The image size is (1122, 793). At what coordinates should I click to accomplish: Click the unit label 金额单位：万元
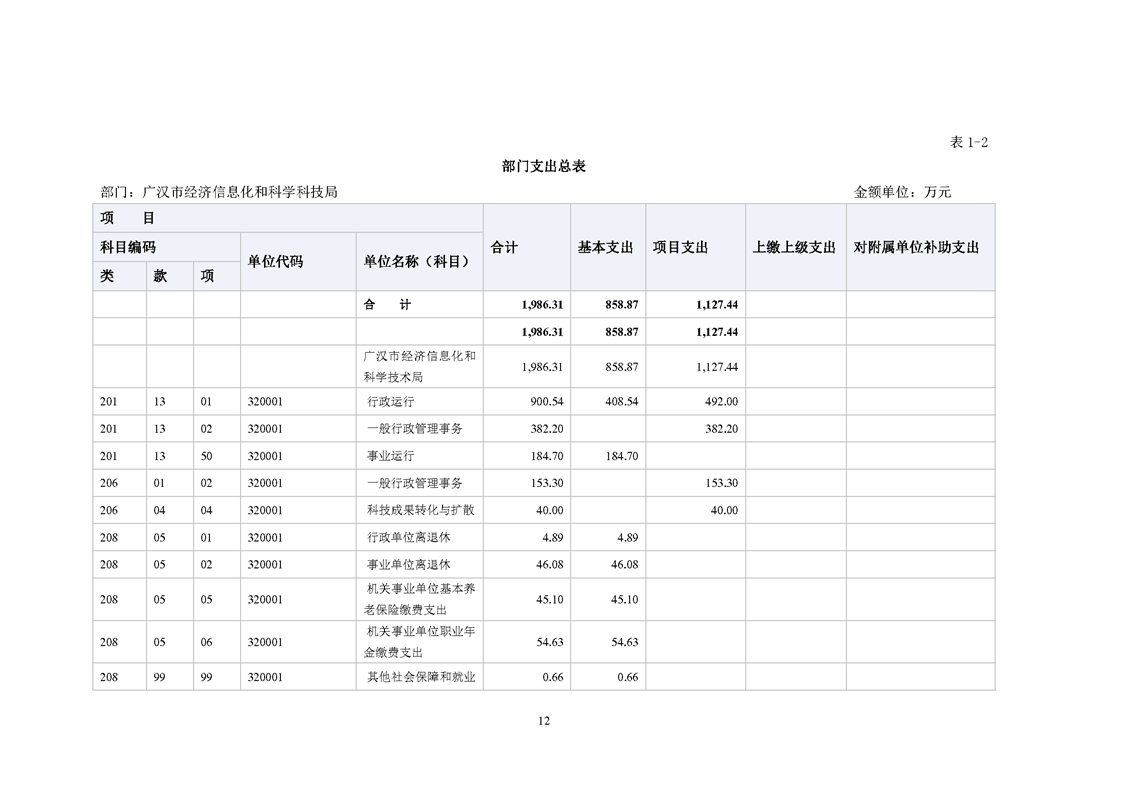[902, 192]
